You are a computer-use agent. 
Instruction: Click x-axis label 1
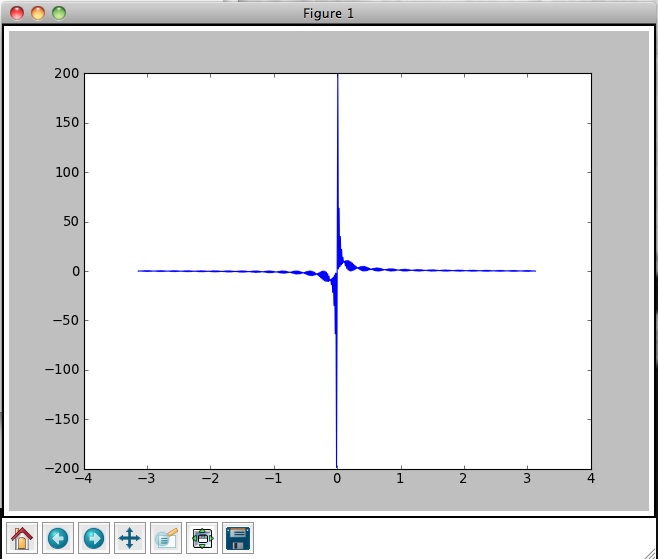[x=400, y=478]
